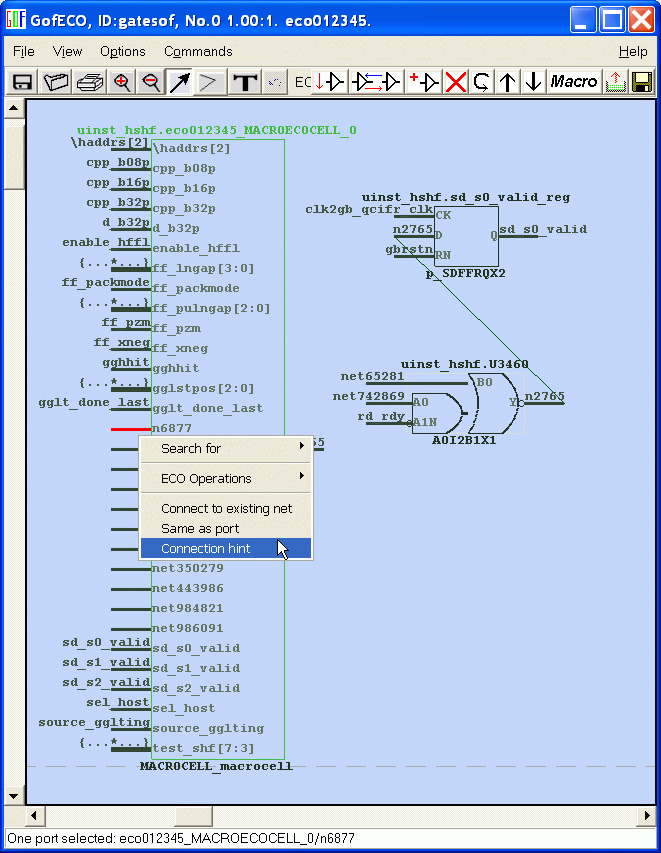This screenshot has width=661, height=853.
Task: Select the arrow pointer tool
Action: coord(180,82)
